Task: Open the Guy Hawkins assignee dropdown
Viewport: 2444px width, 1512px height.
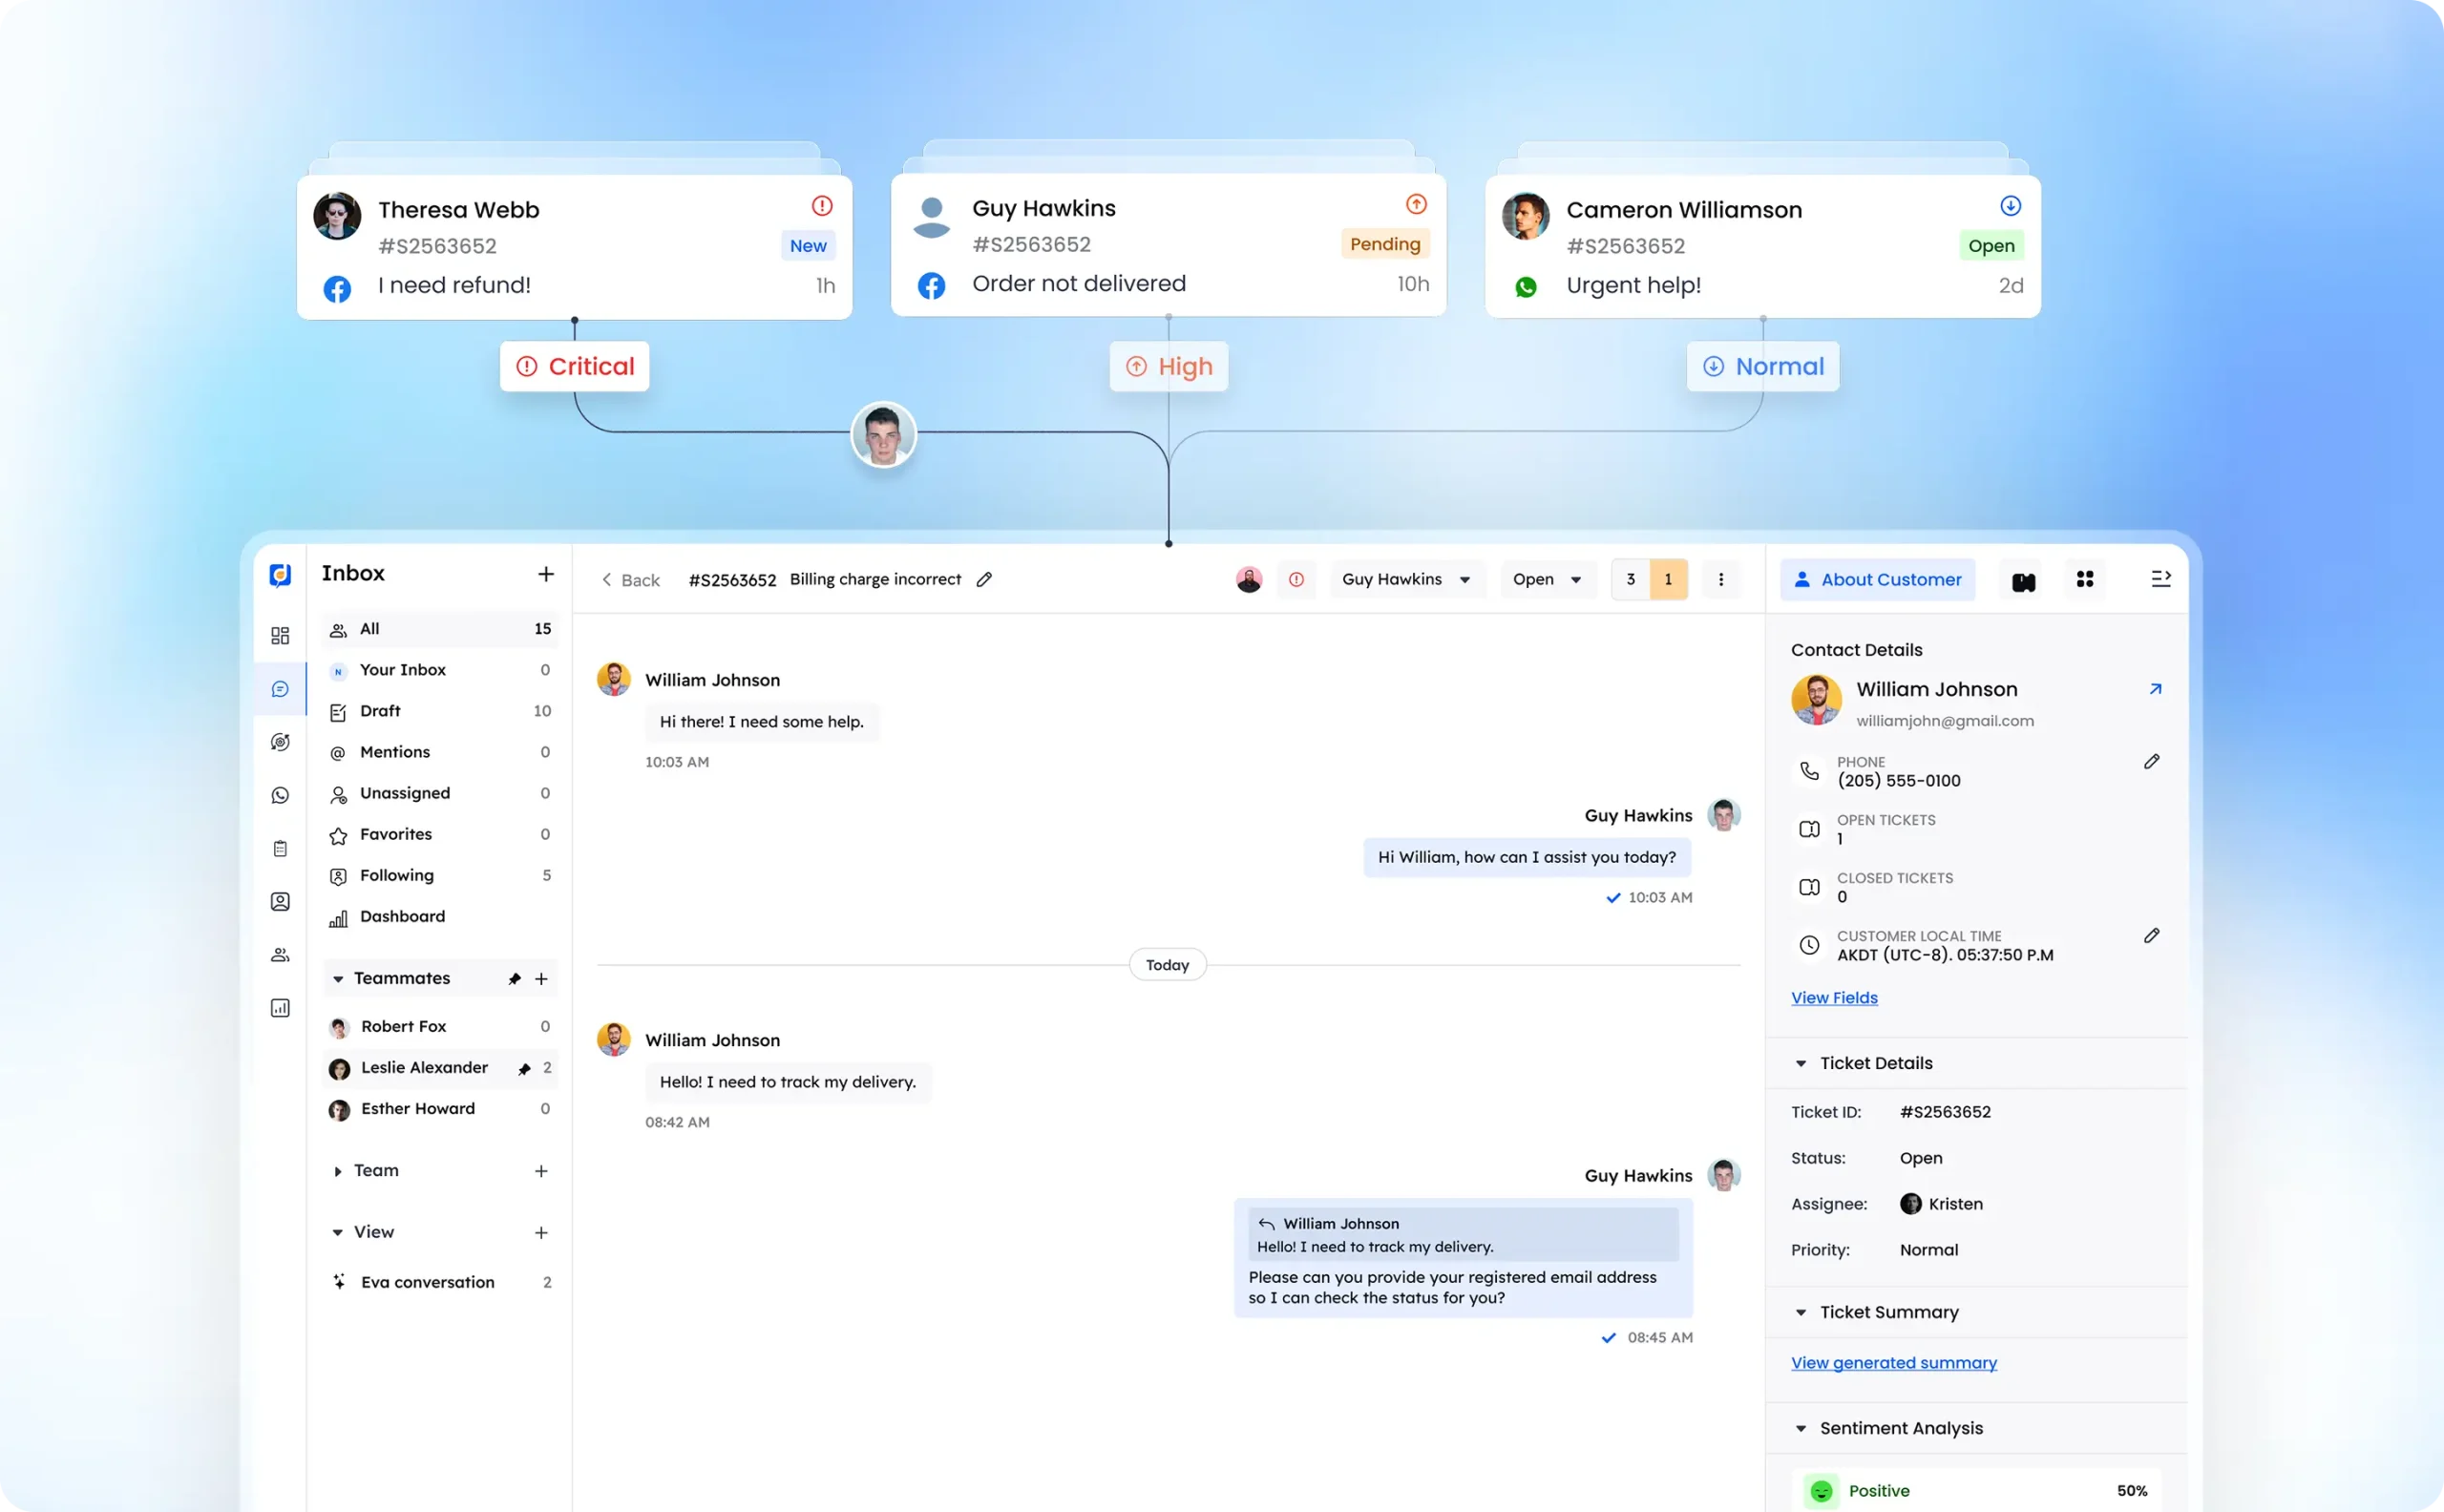Action: coord(1407,579)
